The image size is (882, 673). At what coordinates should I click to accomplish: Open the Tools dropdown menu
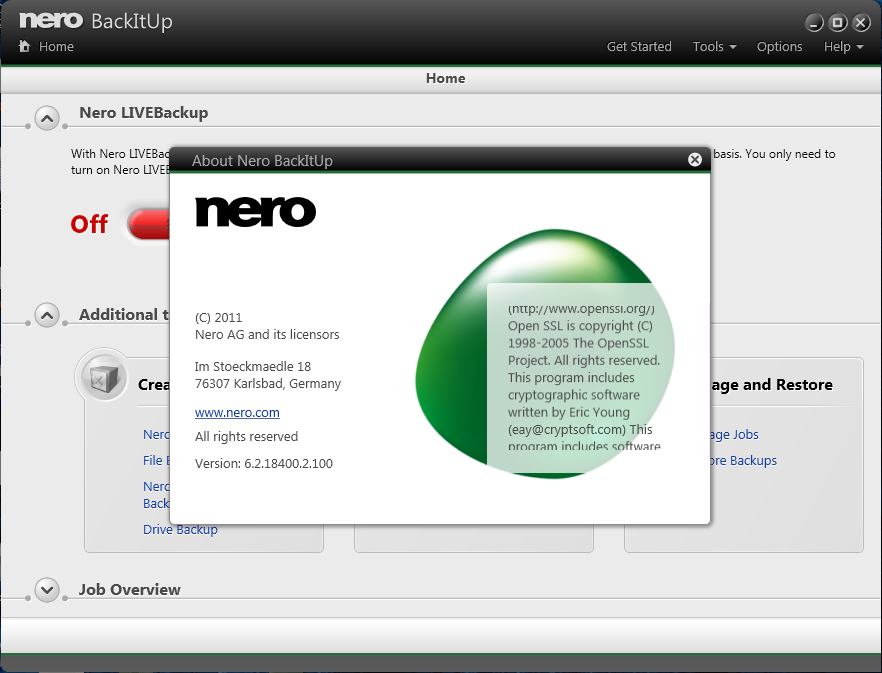[x=714, y=47]
